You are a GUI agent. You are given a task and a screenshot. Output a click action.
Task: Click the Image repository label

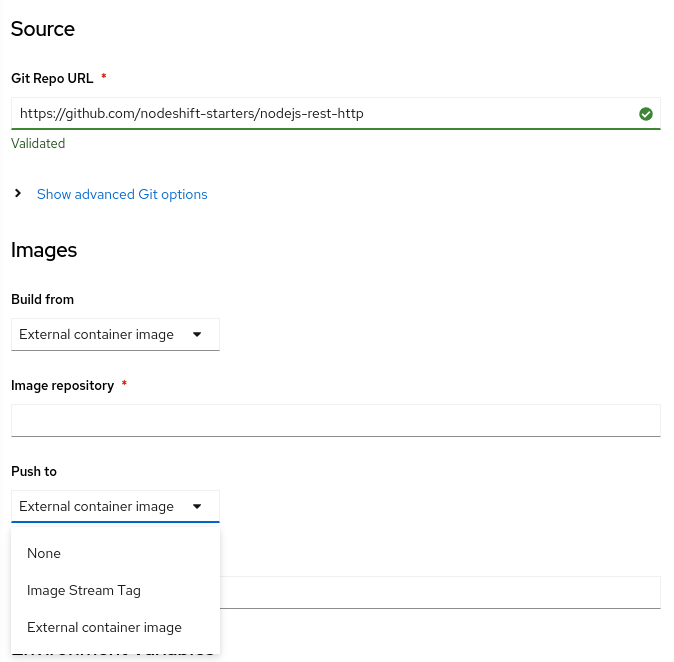coord(62,386)
